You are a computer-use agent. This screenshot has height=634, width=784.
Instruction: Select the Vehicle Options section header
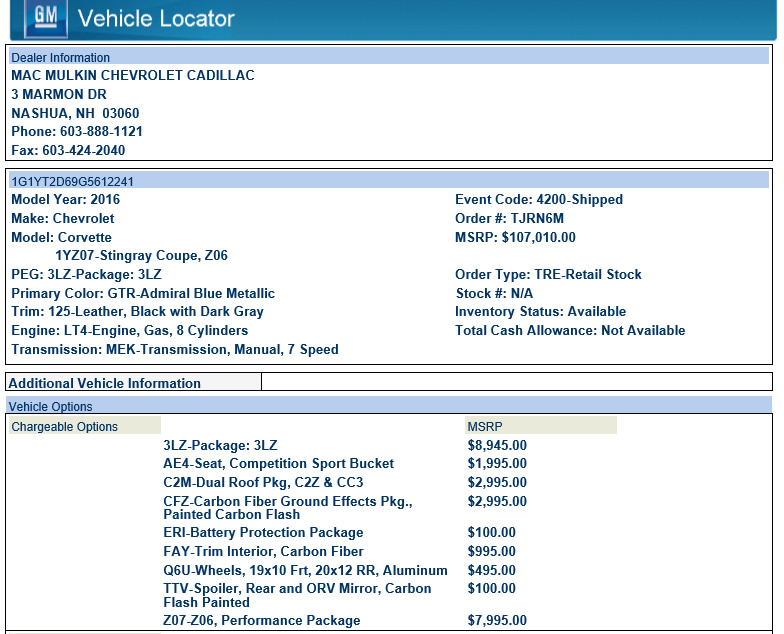pyautogui.click(x=389, y=406)
